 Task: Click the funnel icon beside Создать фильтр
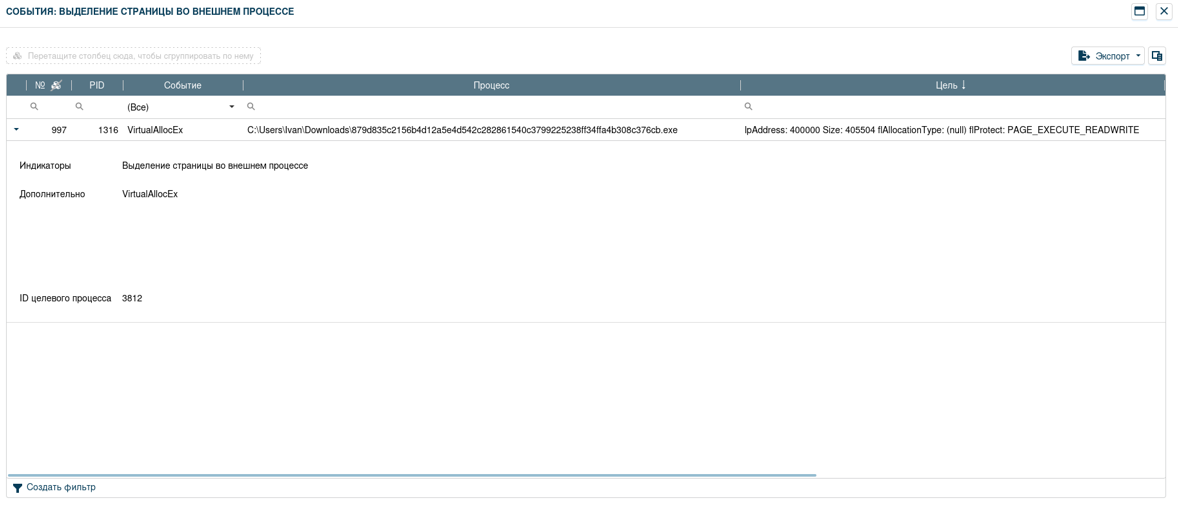click(17, 488)
